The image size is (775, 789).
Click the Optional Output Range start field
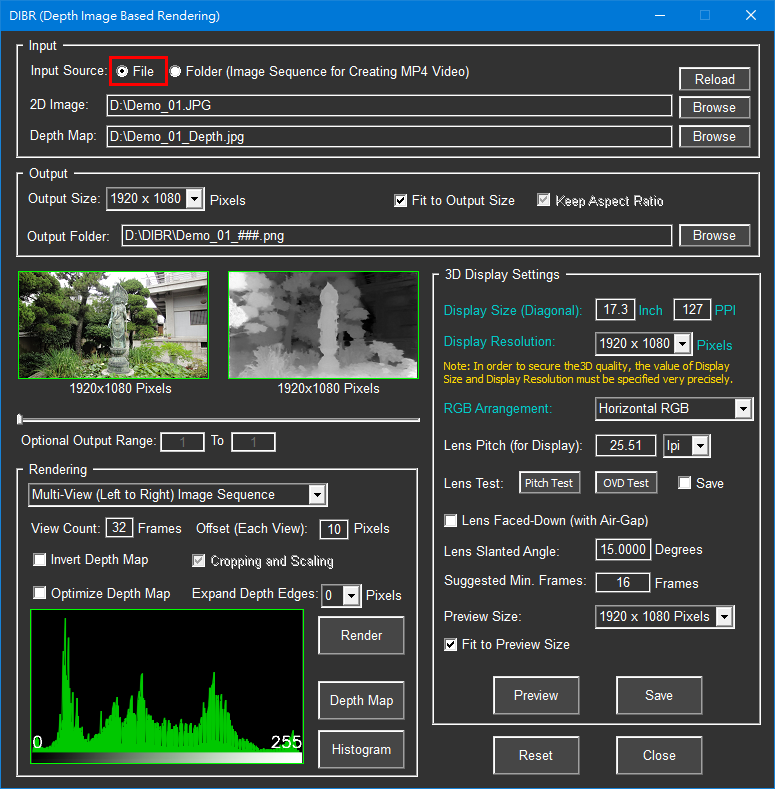(182, 442)
